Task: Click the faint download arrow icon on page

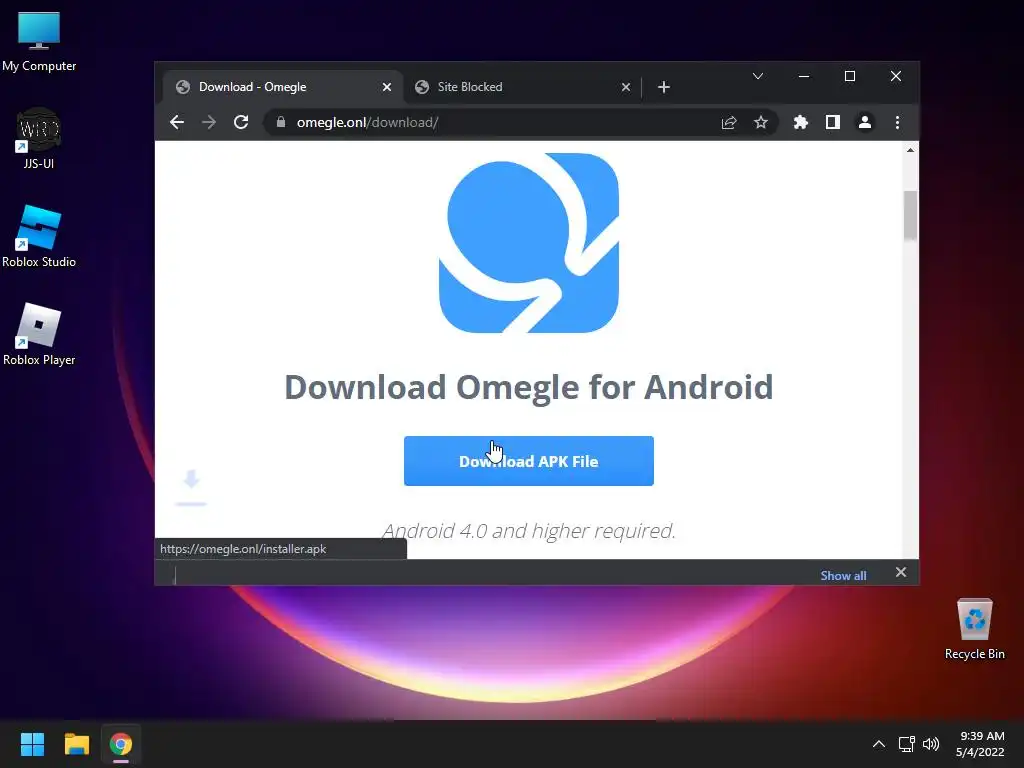Action: tap(191, 487)
